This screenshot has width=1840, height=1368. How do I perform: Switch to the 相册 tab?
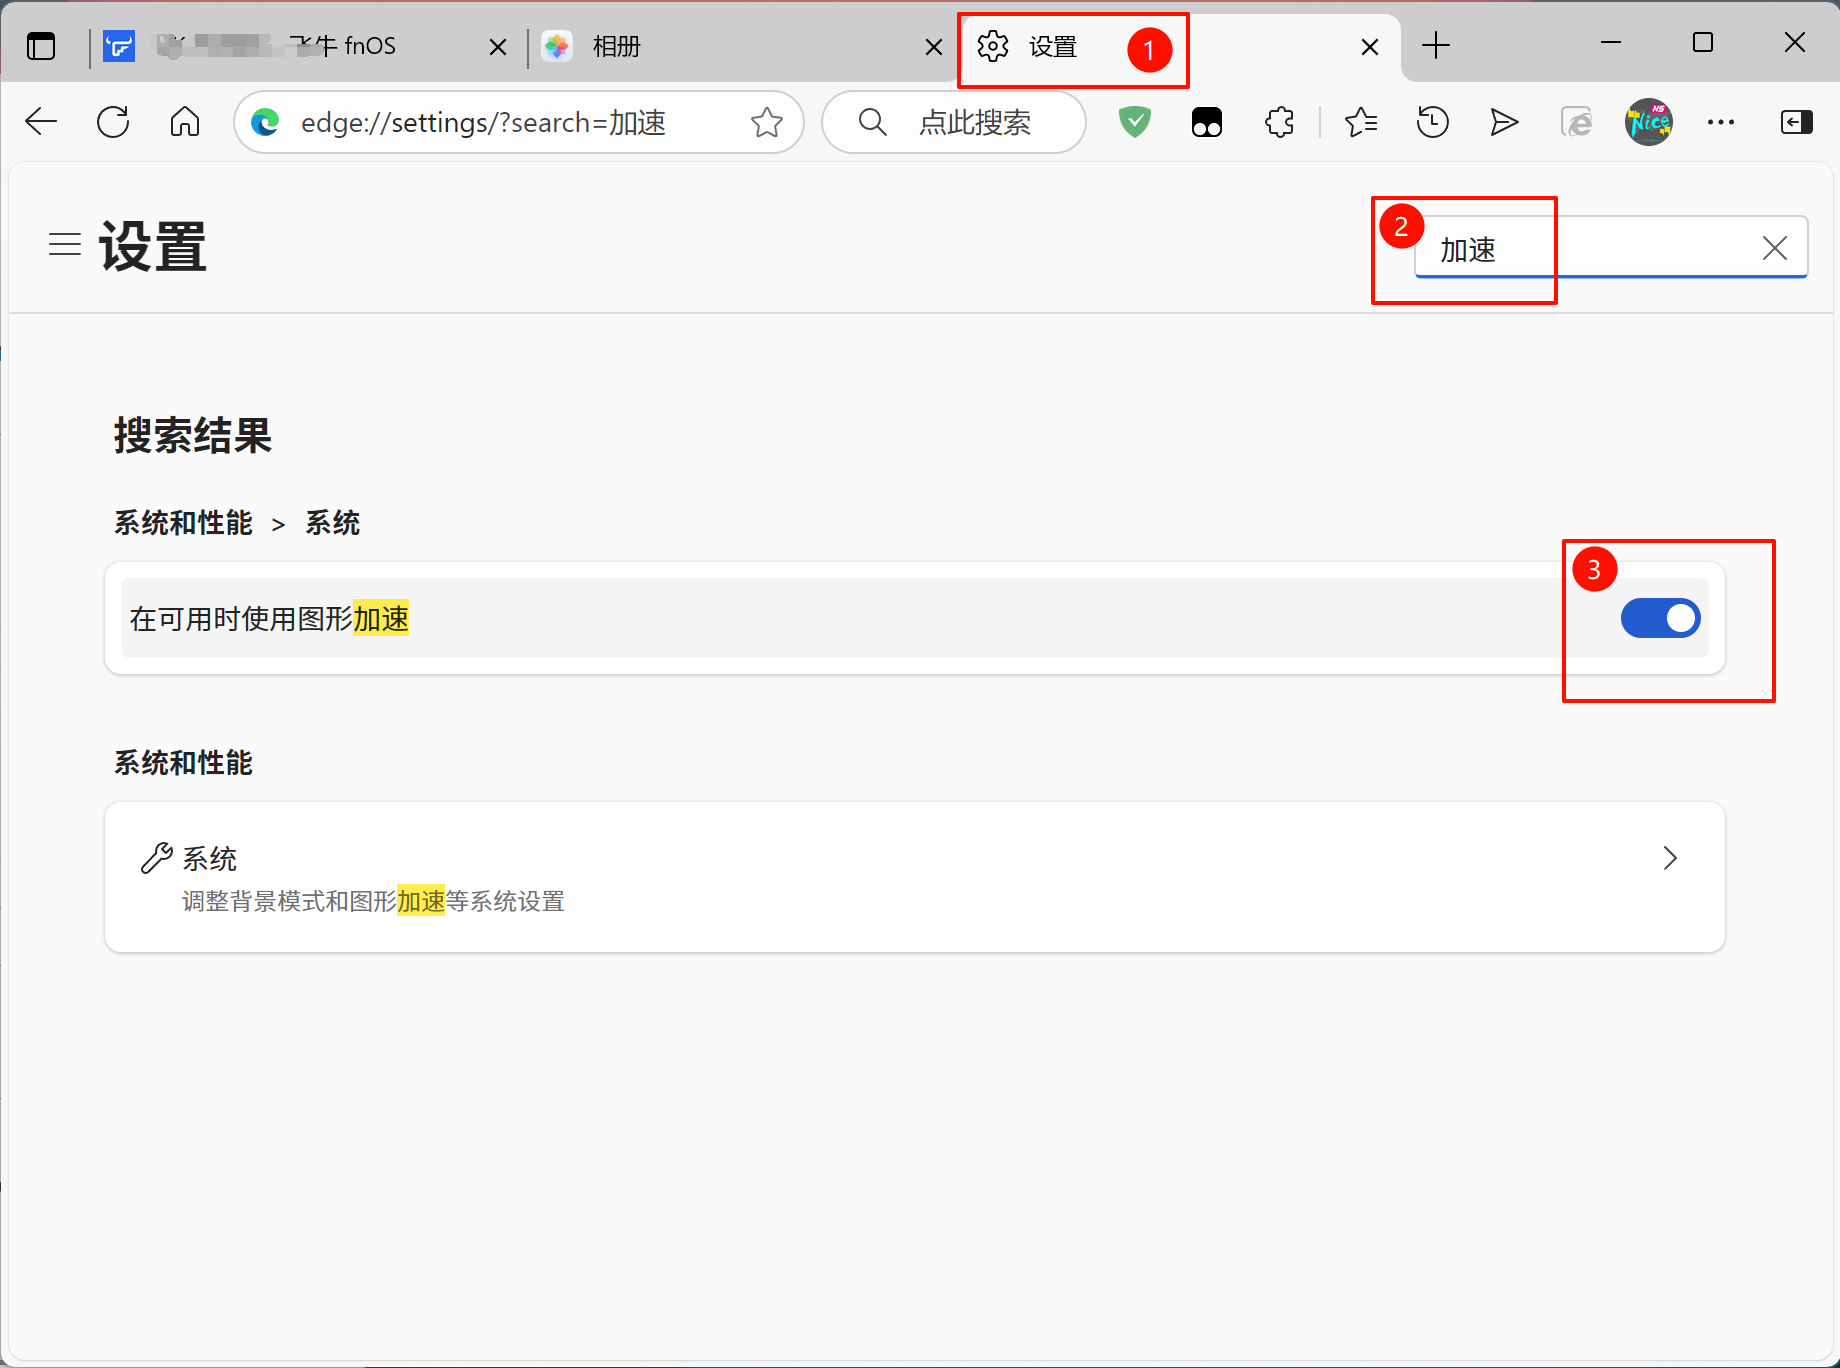point(744,47)
